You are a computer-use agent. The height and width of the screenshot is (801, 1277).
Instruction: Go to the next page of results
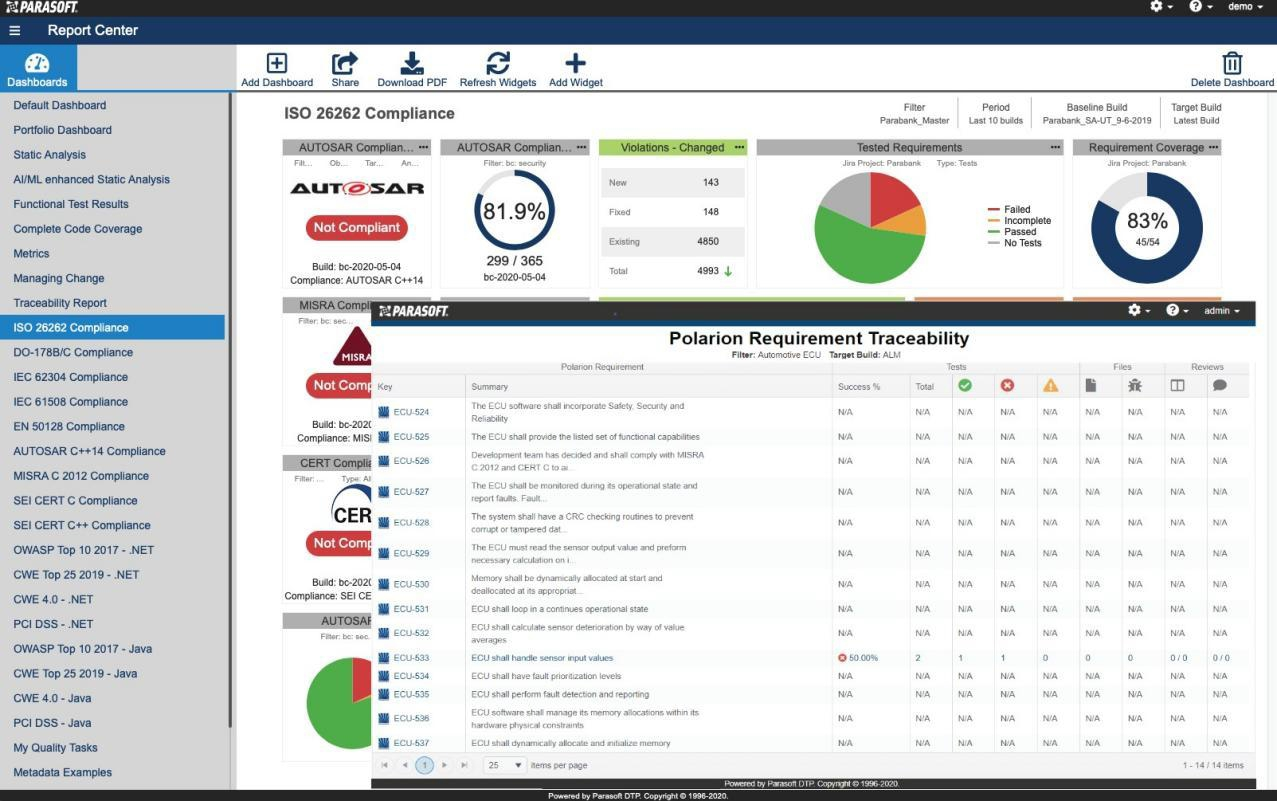(444, 765)
